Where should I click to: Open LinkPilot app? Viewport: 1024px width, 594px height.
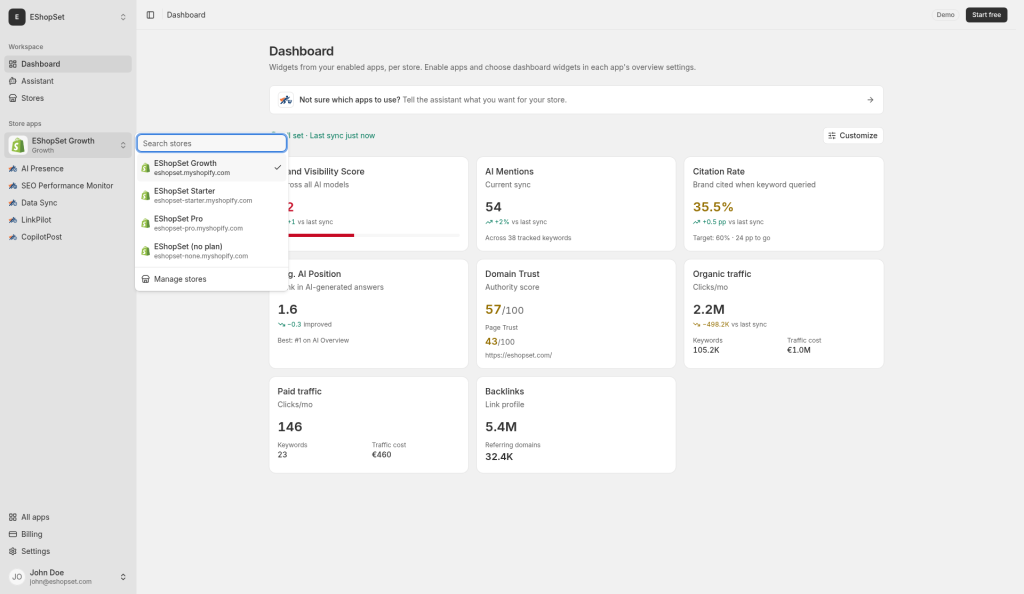pyautogui.click(x=68, y=220)
